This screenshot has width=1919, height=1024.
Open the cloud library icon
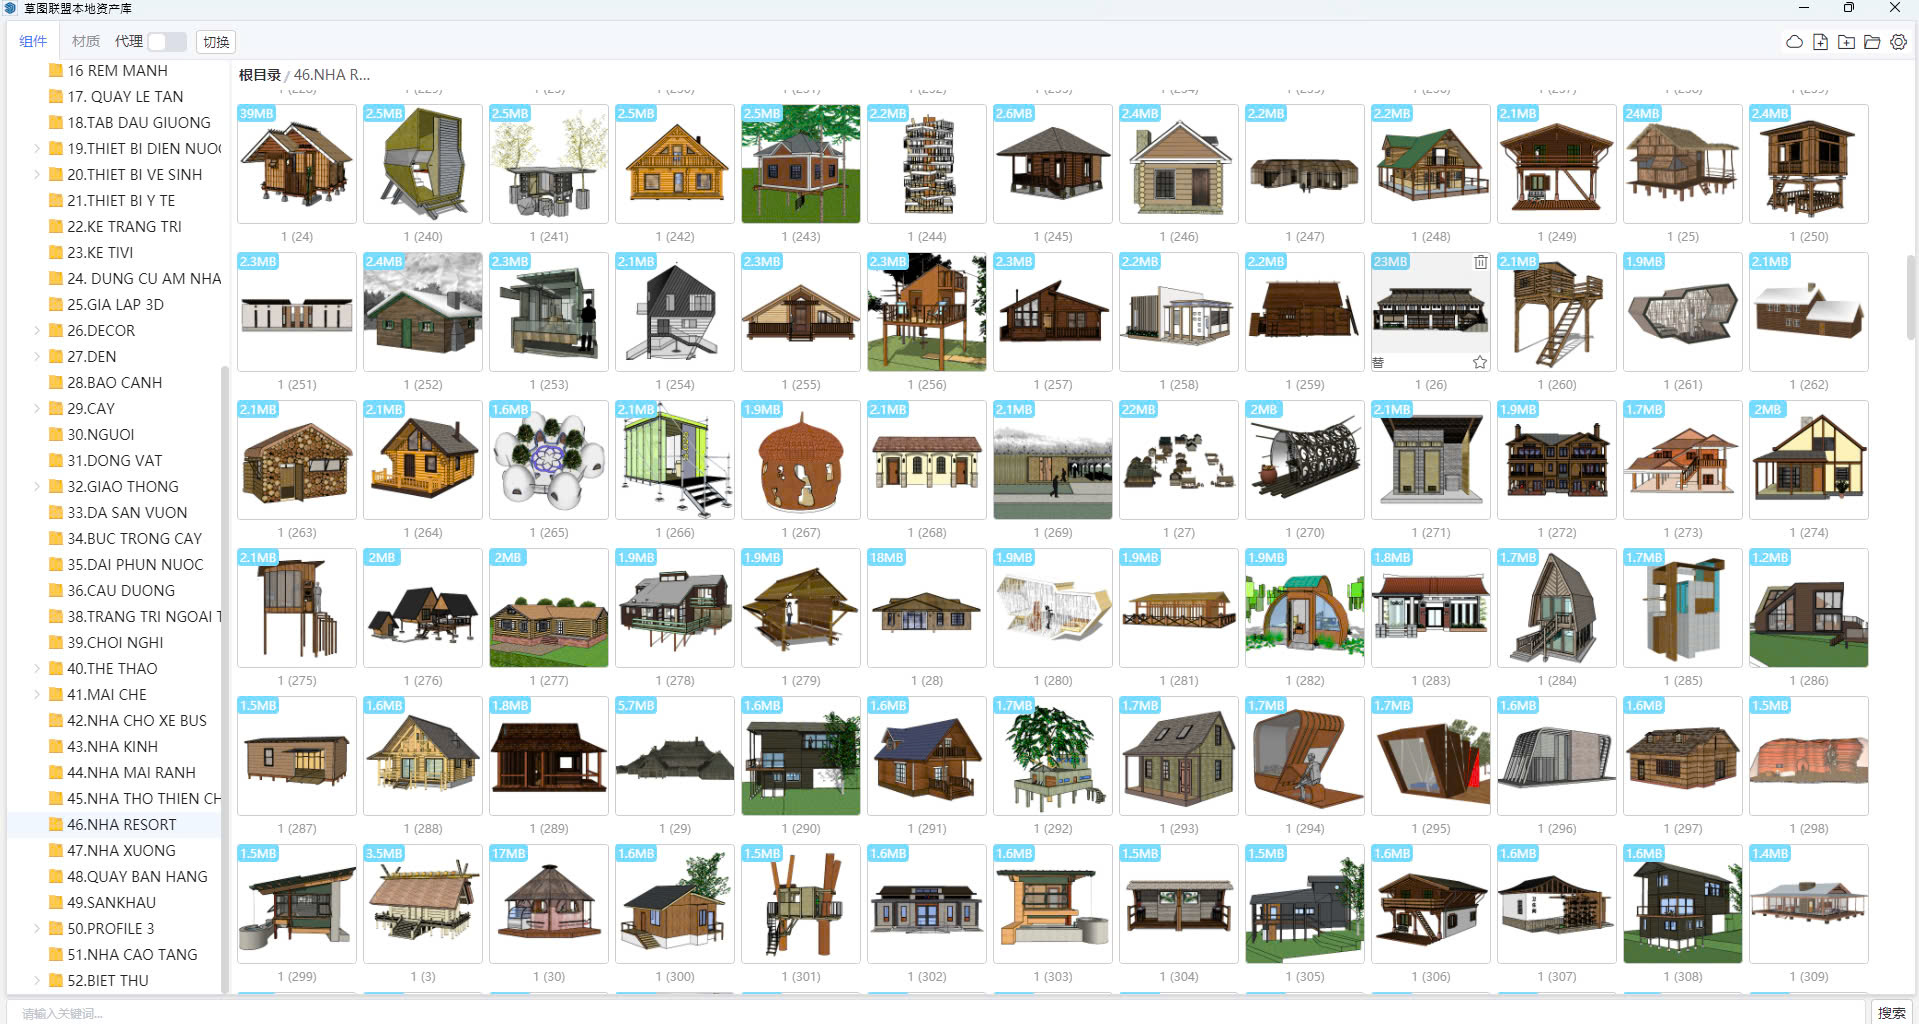[x=1794, y=42]
